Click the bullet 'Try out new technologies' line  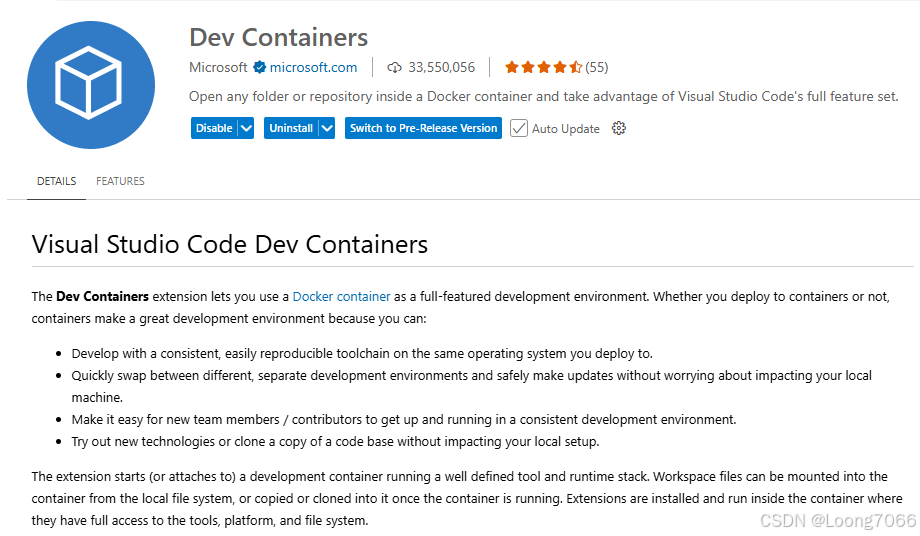336,442
